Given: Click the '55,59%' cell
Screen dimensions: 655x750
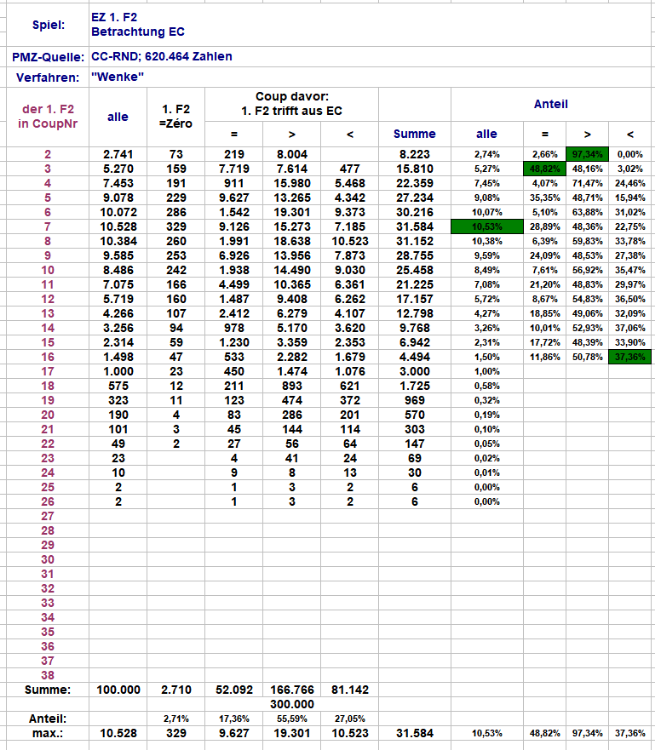Looking at the screenshot, I should coord(292,719).
